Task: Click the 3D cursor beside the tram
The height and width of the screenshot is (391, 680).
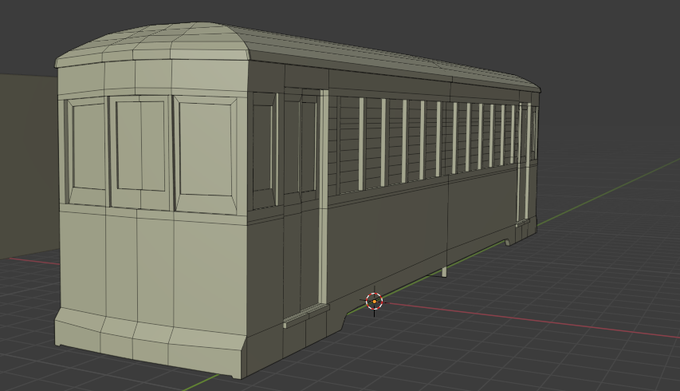Action: coord(374,301)
